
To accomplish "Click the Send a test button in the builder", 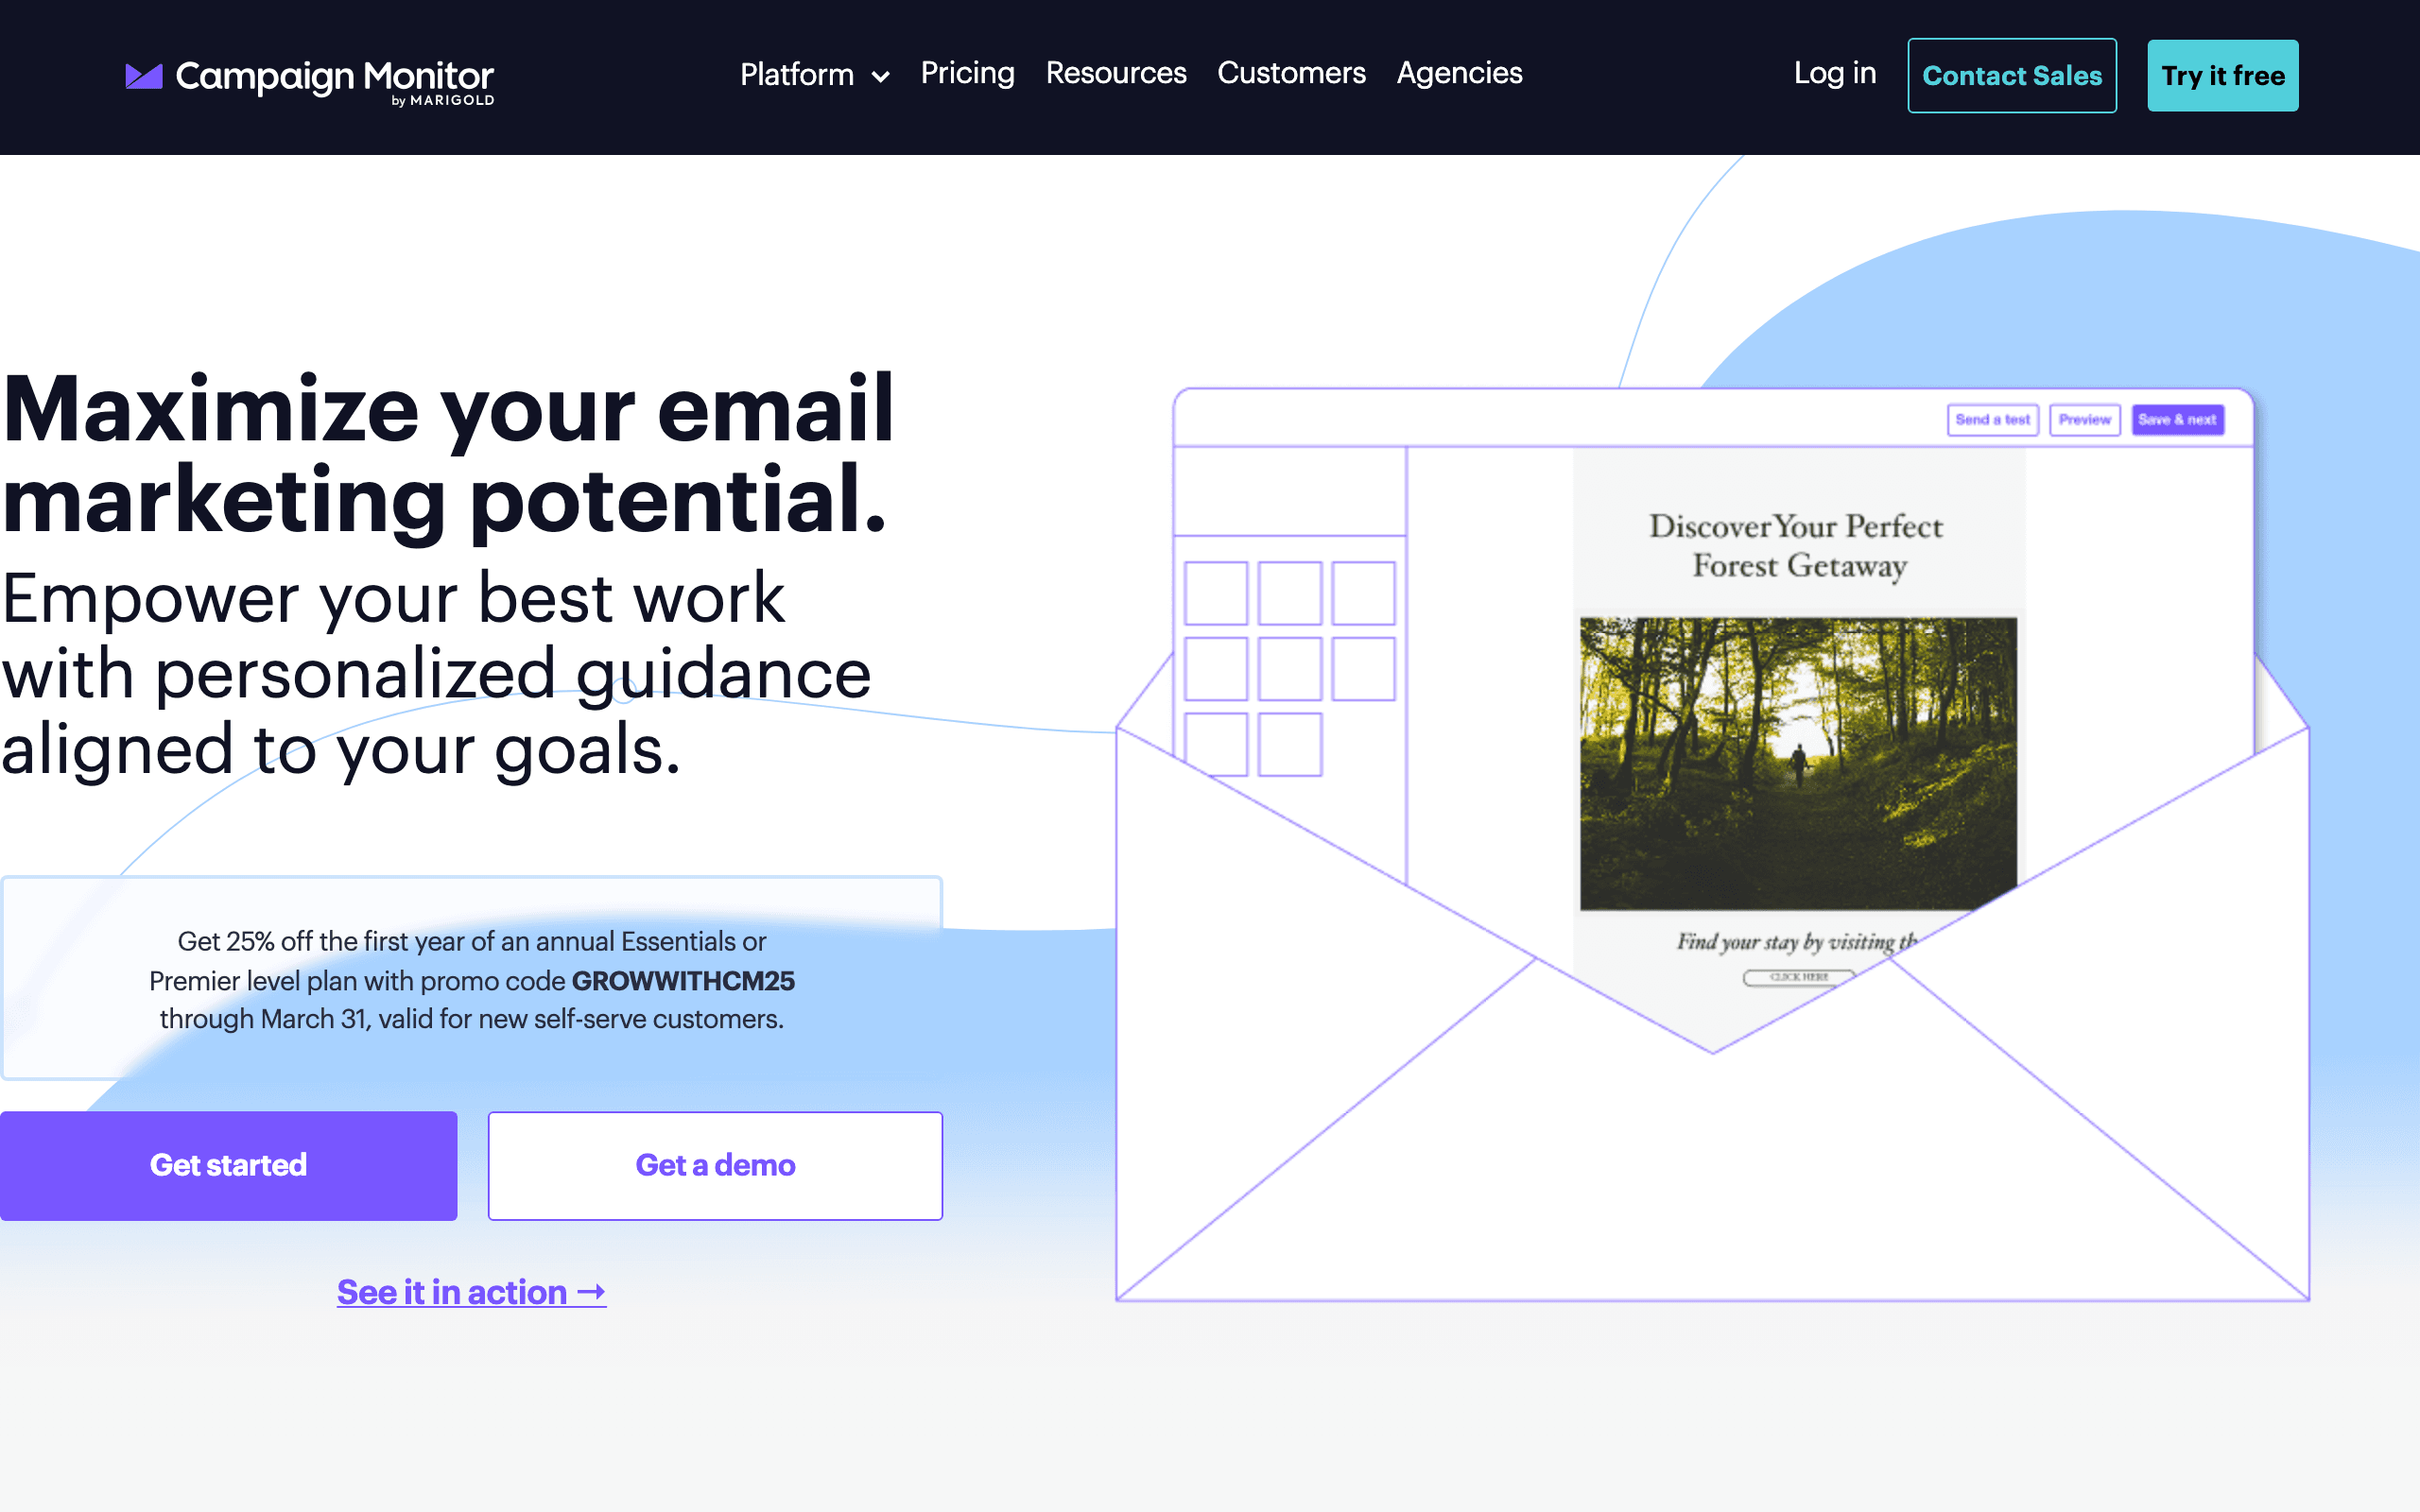I will 1992,420.
